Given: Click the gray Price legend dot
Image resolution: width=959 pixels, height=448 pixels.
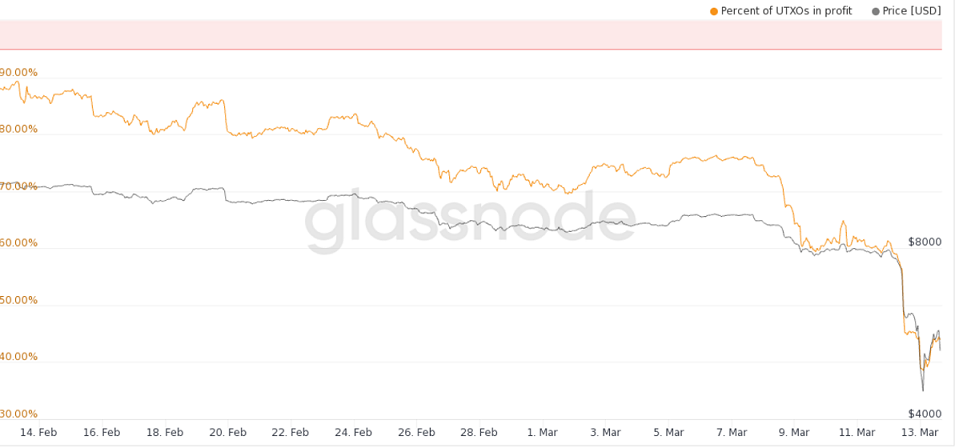Looking at the screenshot, I should click(876, 11).
